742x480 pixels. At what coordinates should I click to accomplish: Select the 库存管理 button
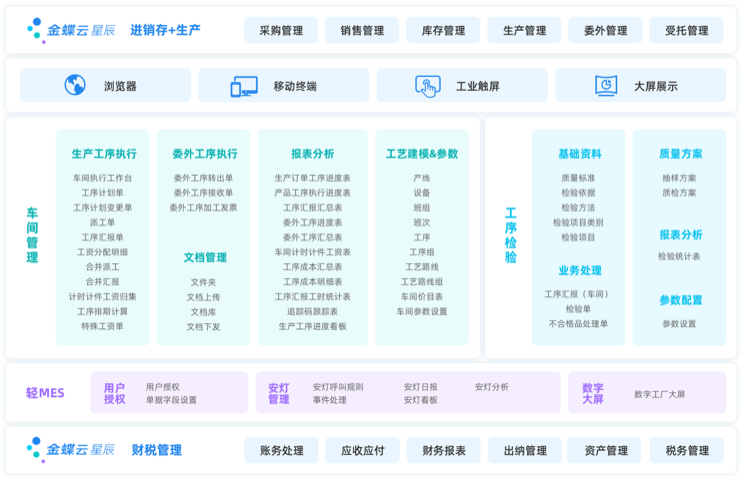click(x=443, y=31)
